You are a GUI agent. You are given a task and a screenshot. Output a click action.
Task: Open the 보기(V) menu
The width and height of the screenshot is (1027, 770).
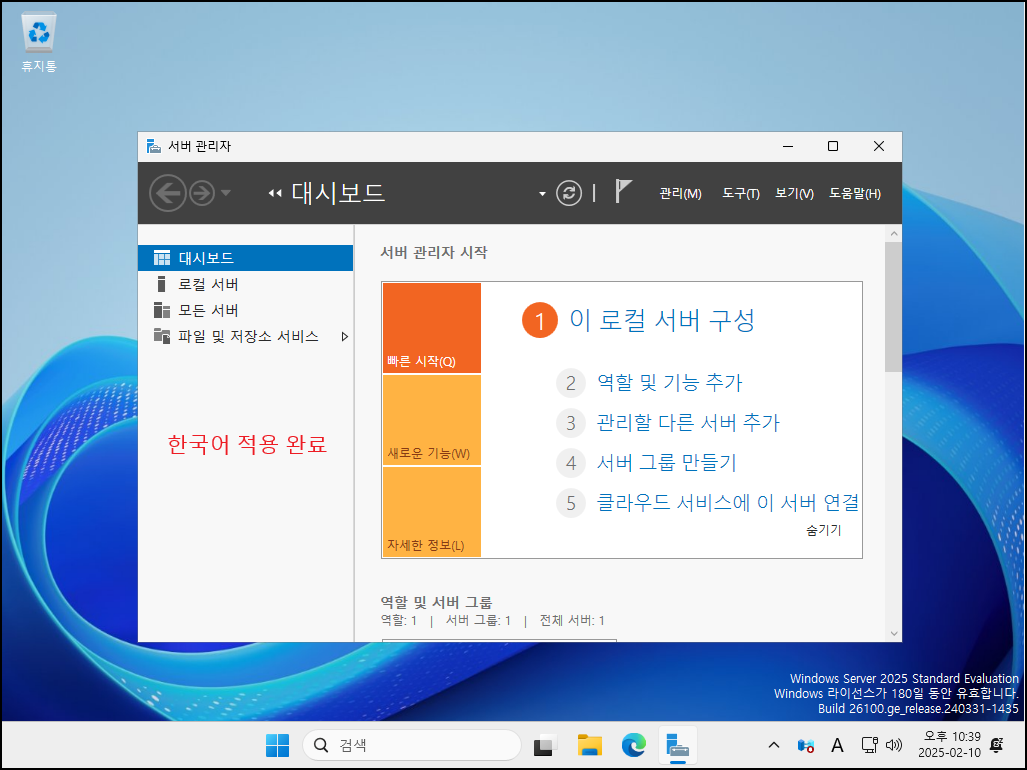[x=794, y=194]
